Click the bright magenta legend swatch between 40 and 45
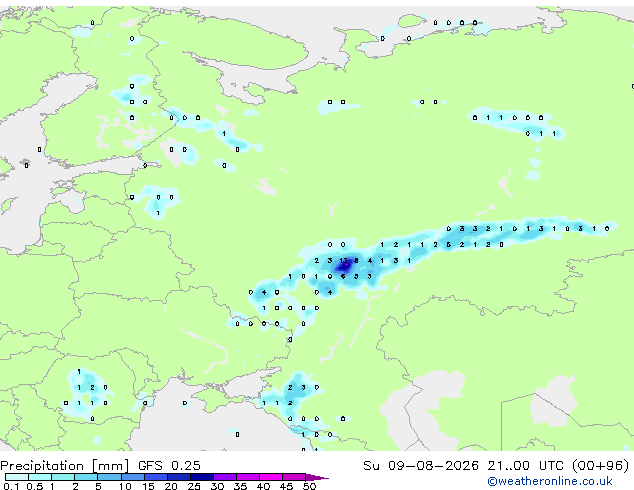 [x=271, y=477]
